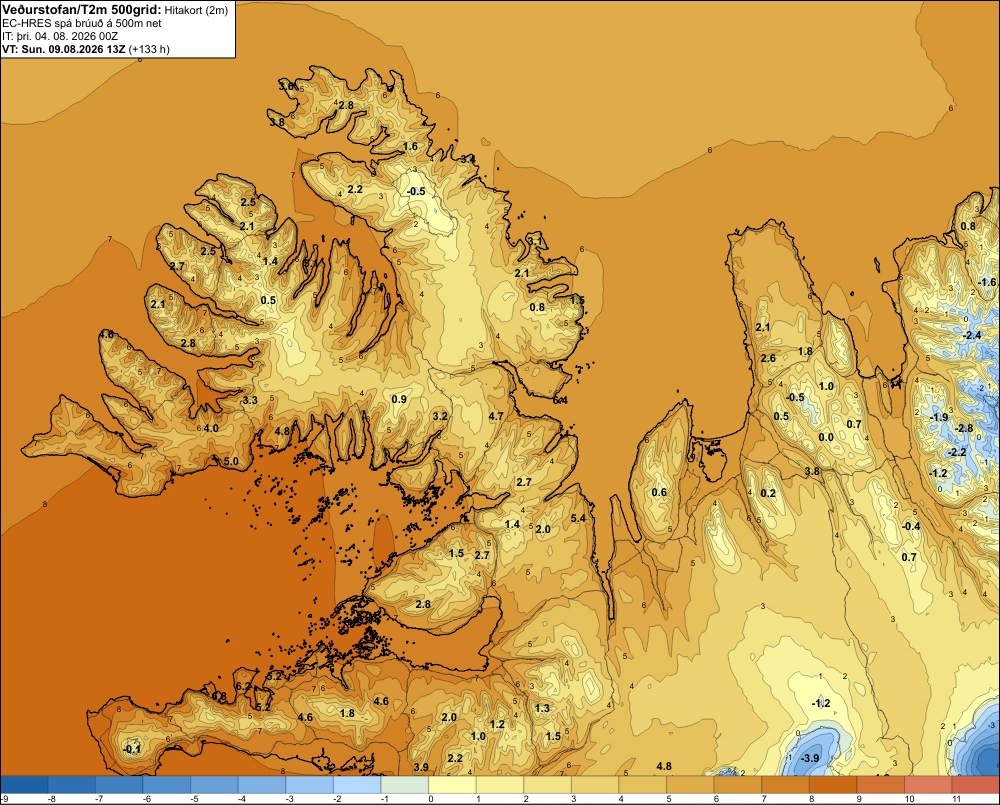1000x805 pixels.
Task: Click the '6.4' temperature value on map
Action: click(x=560, y=400)
